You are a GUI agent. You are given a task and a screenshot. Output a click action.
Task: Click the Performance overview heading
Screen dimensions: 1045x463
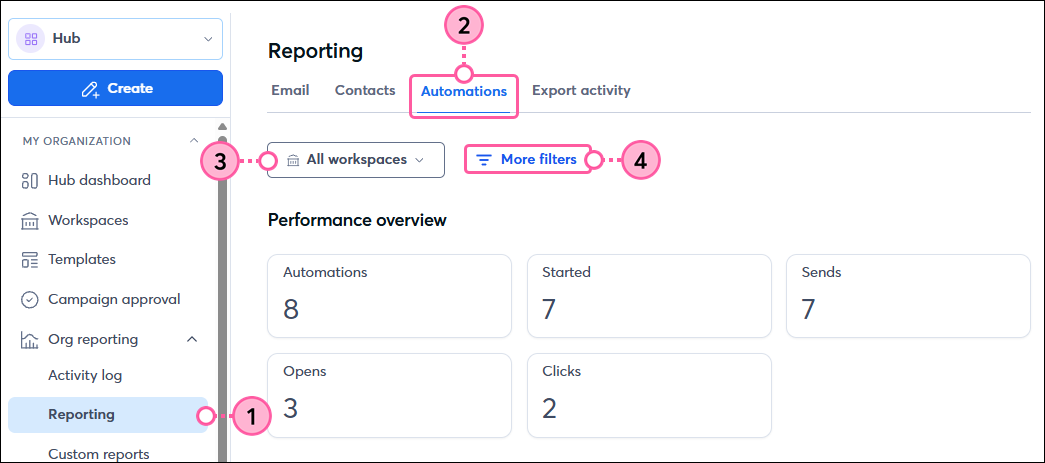[x=357, y=220]
